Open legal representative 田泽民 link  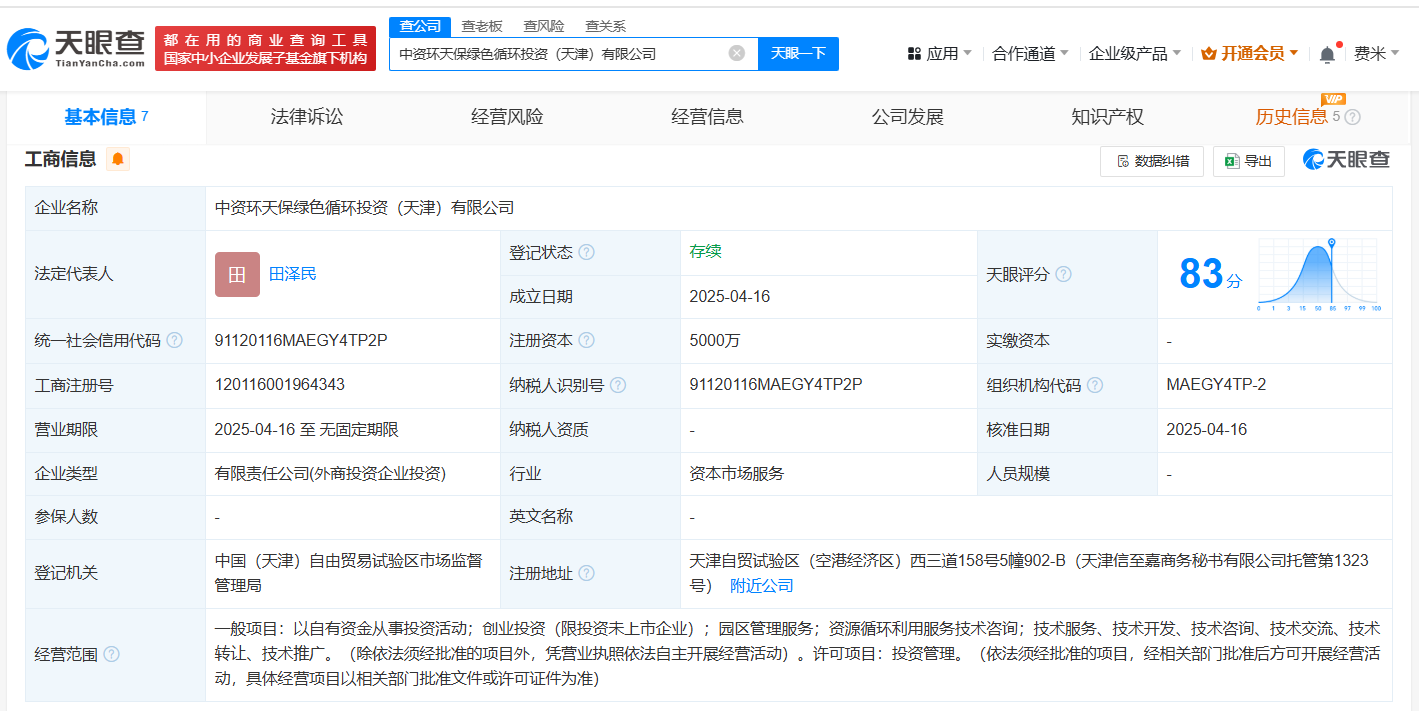[292, 274]
